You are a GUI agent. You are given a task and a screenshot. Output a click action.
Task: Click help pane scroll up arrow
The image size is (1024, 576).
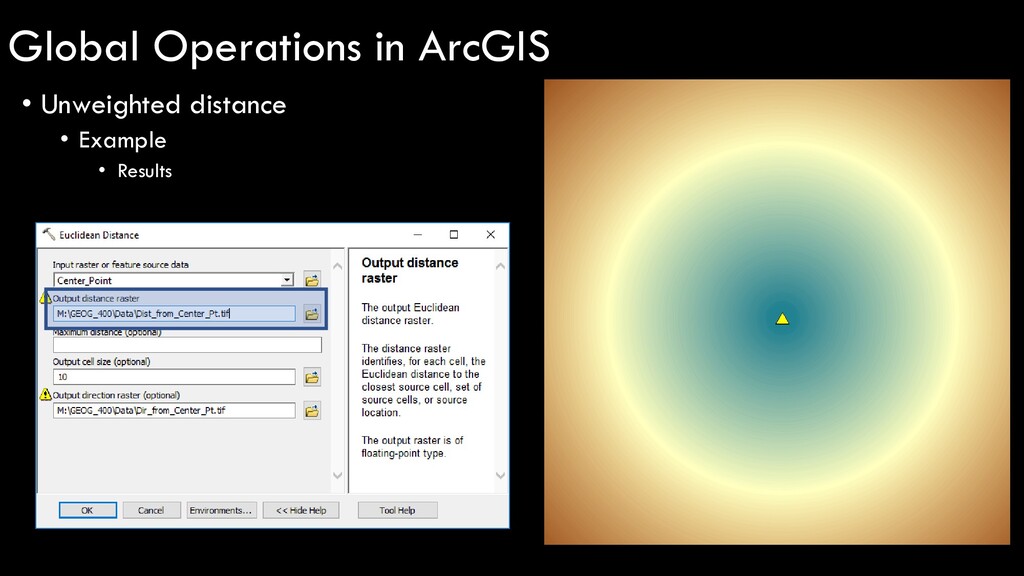tap(500, 266)
